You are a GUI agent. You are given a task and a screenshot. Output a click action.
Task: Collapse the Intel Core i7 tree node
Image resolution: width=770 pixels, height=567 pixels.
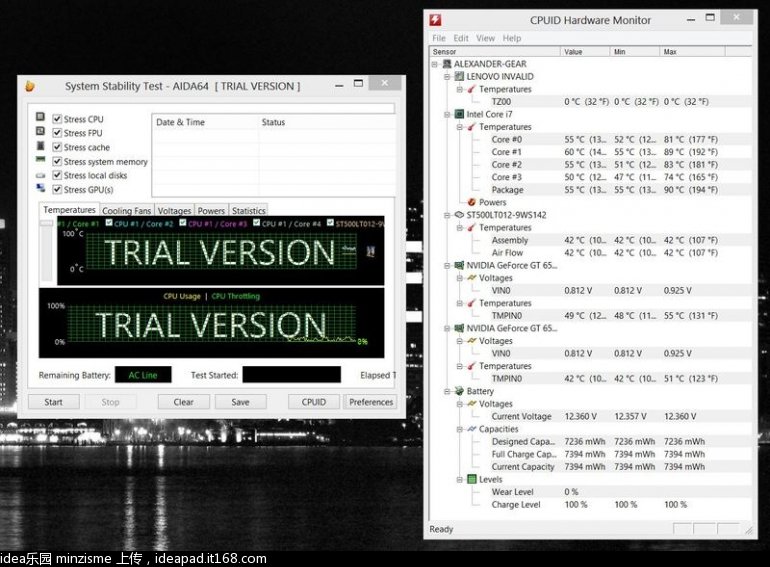click(447, 114)
